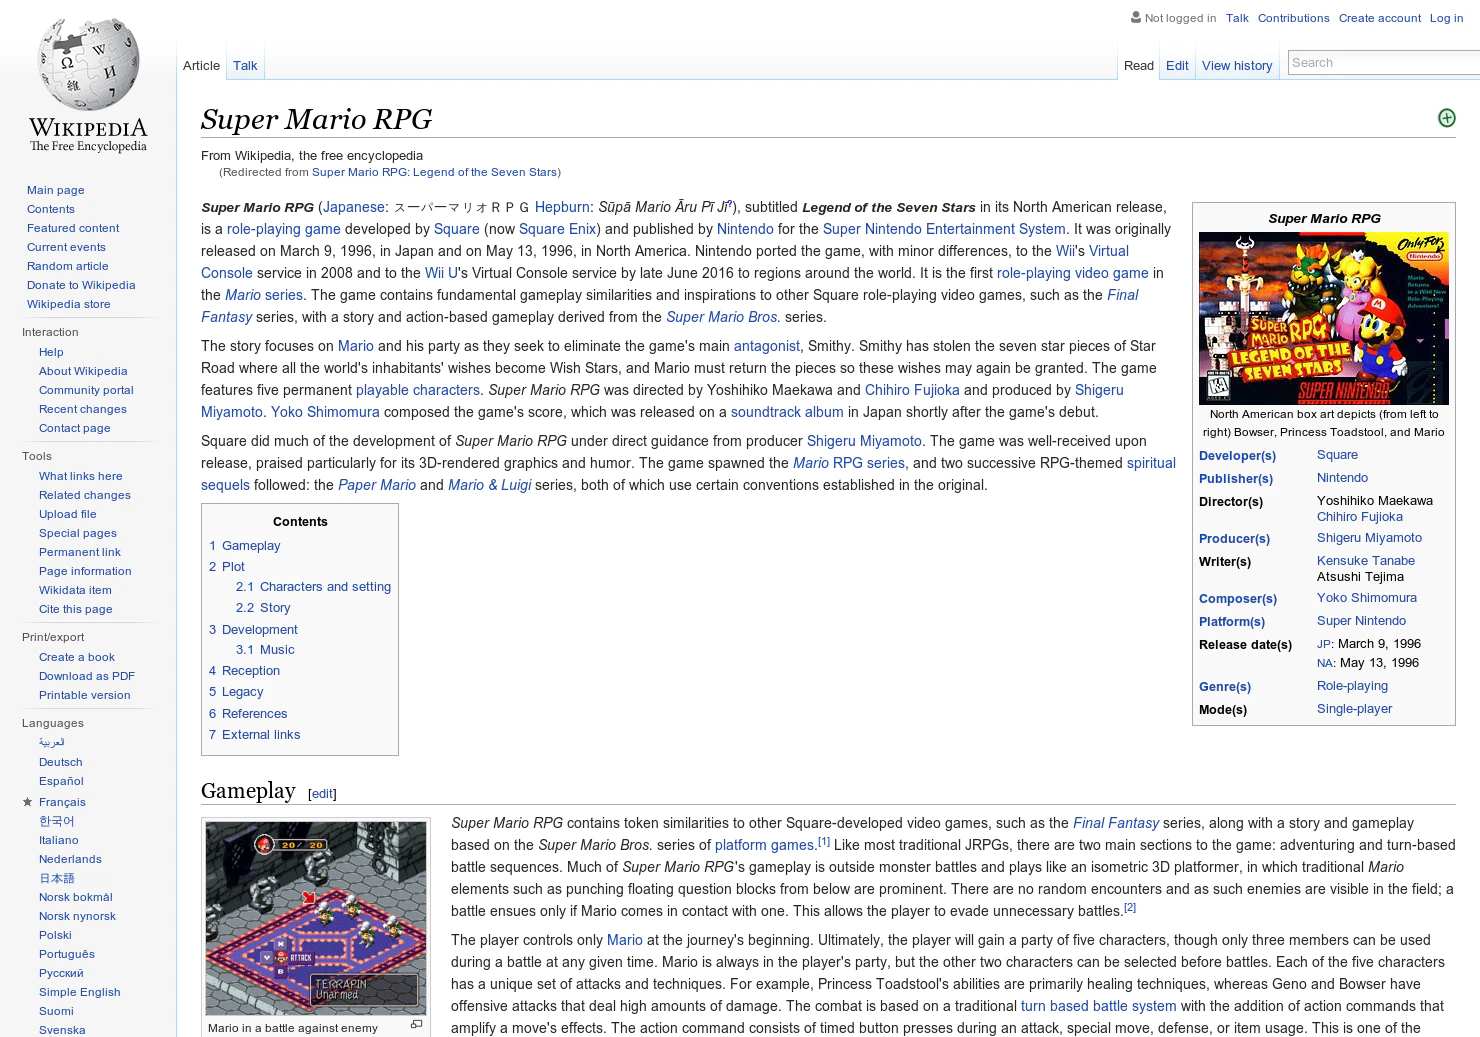
Task: Click the enlarge icon under battle screenshot
Action: [417, 1024]
